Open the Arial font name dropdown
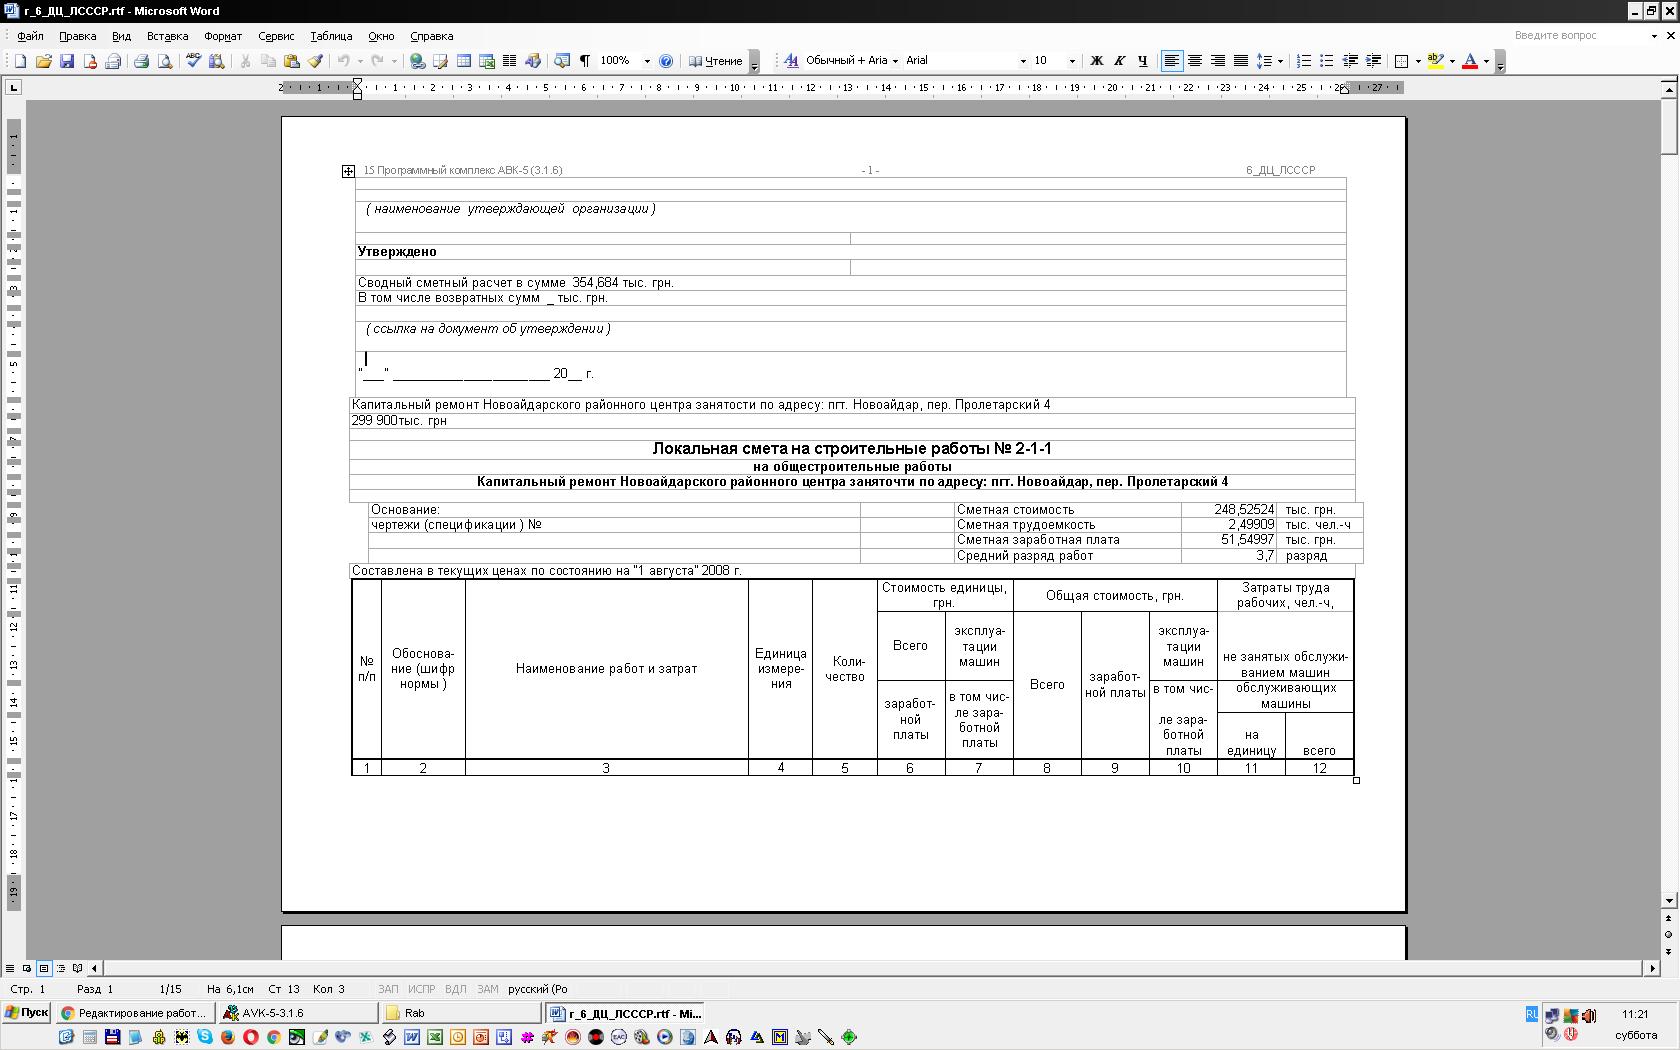 [x=1022, y=61]
